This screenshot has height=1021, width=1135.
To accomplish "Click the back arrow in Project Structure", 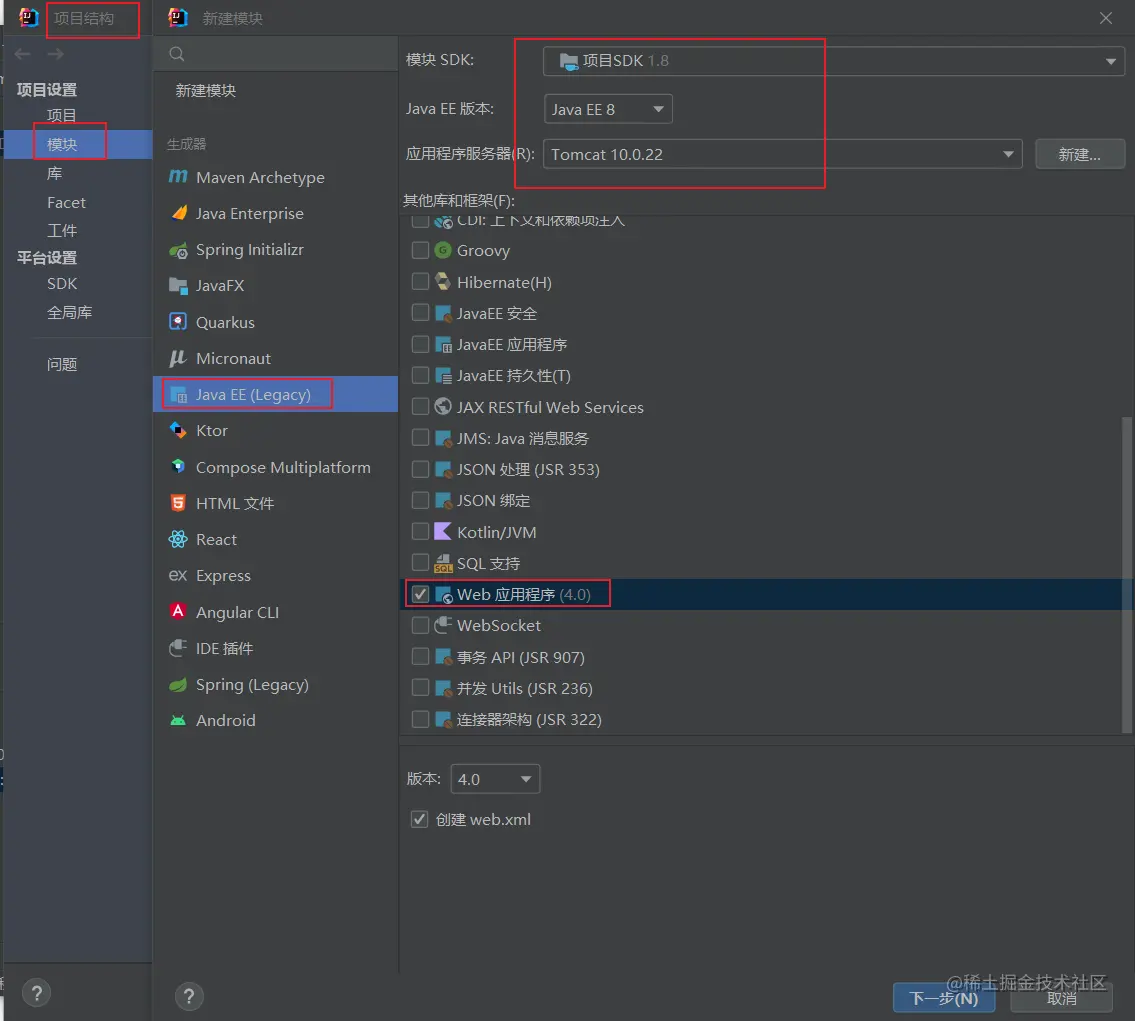I will 22,54.
